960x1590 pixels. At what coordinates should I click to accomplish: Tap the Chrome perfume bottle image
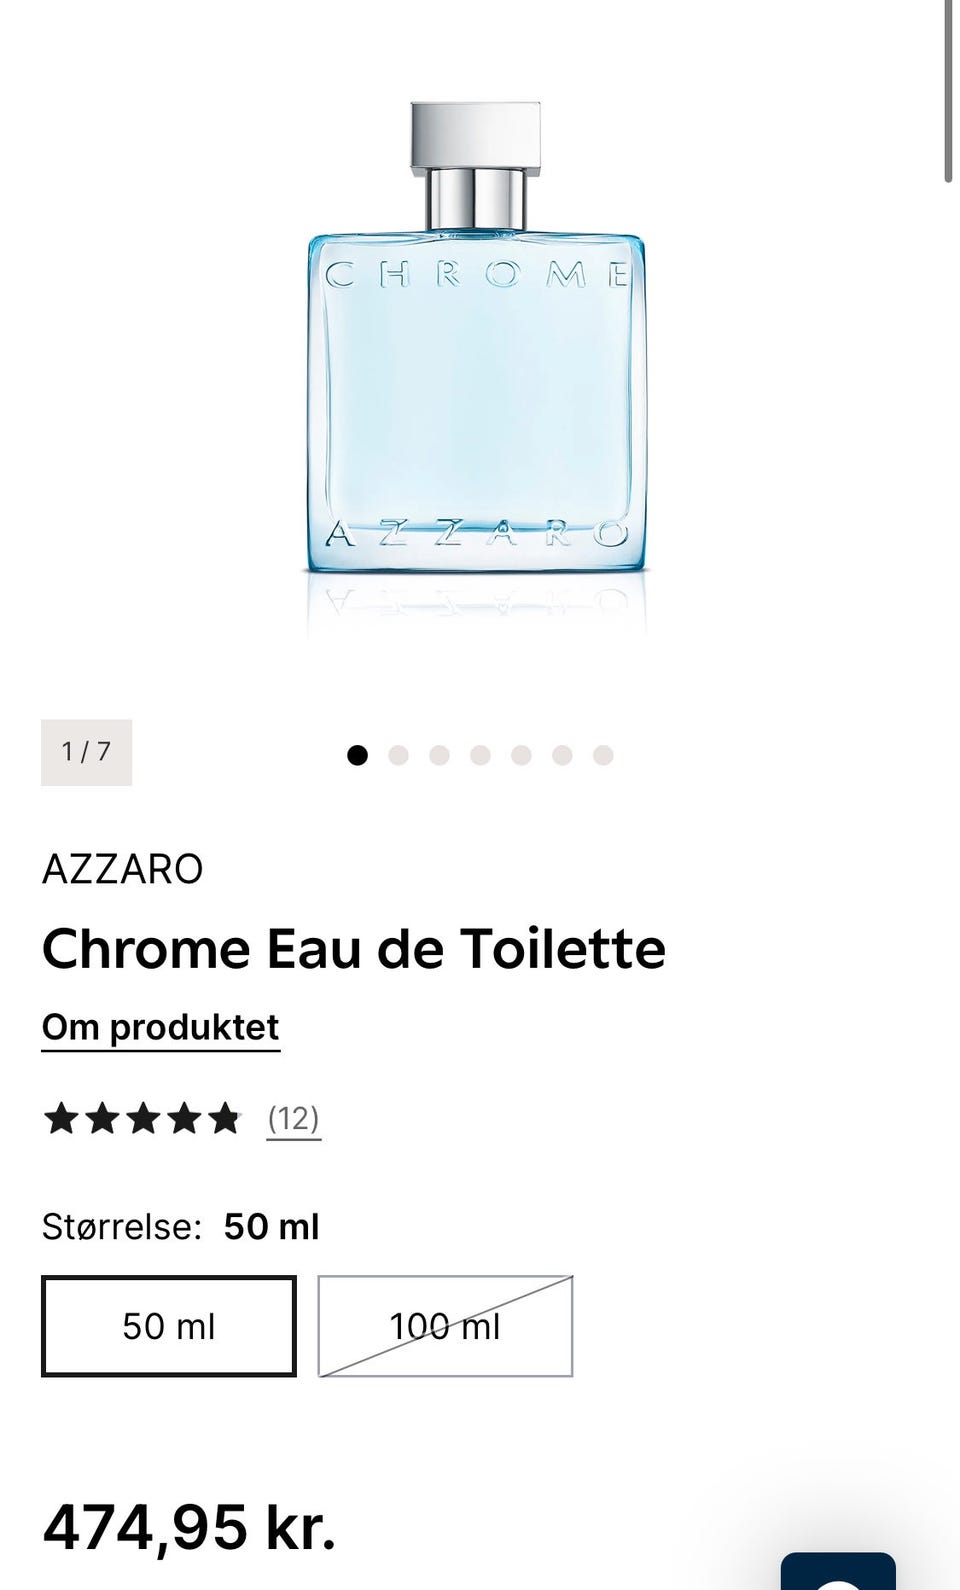coord(476,340)
